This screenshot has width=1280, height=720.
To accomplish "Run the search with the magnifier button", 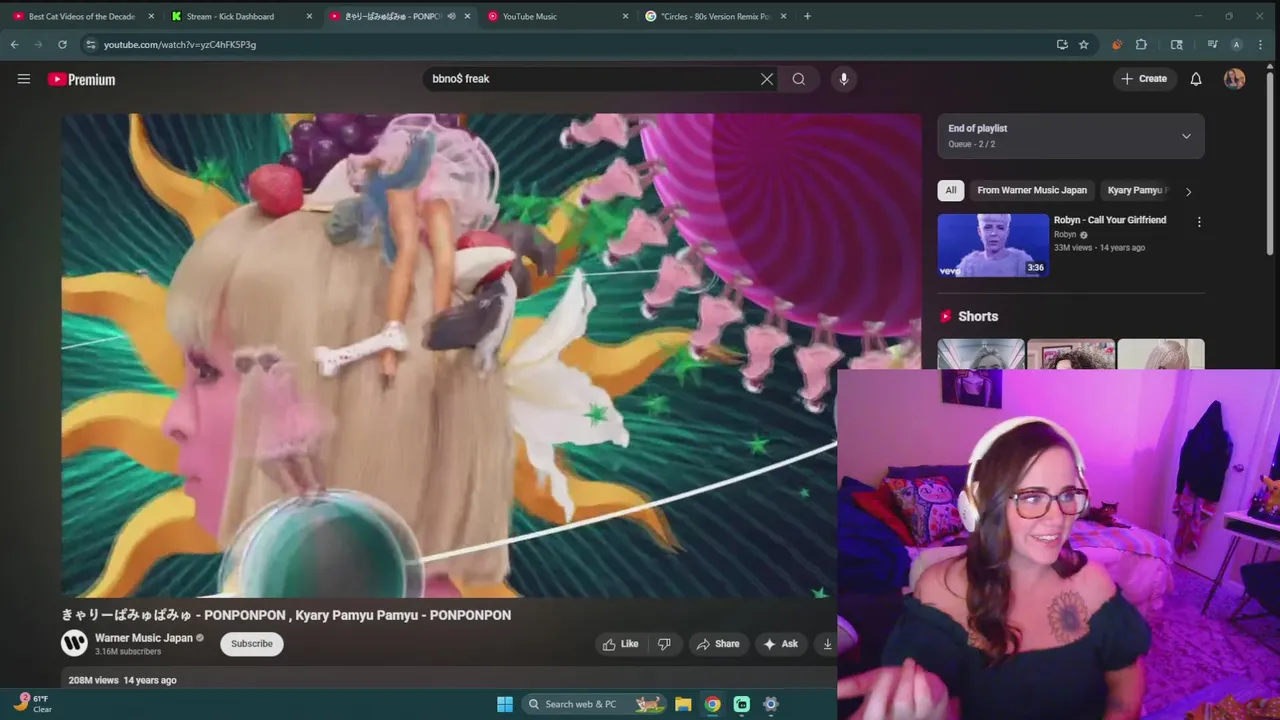I will pyautogui.click(x=799, y=79).
